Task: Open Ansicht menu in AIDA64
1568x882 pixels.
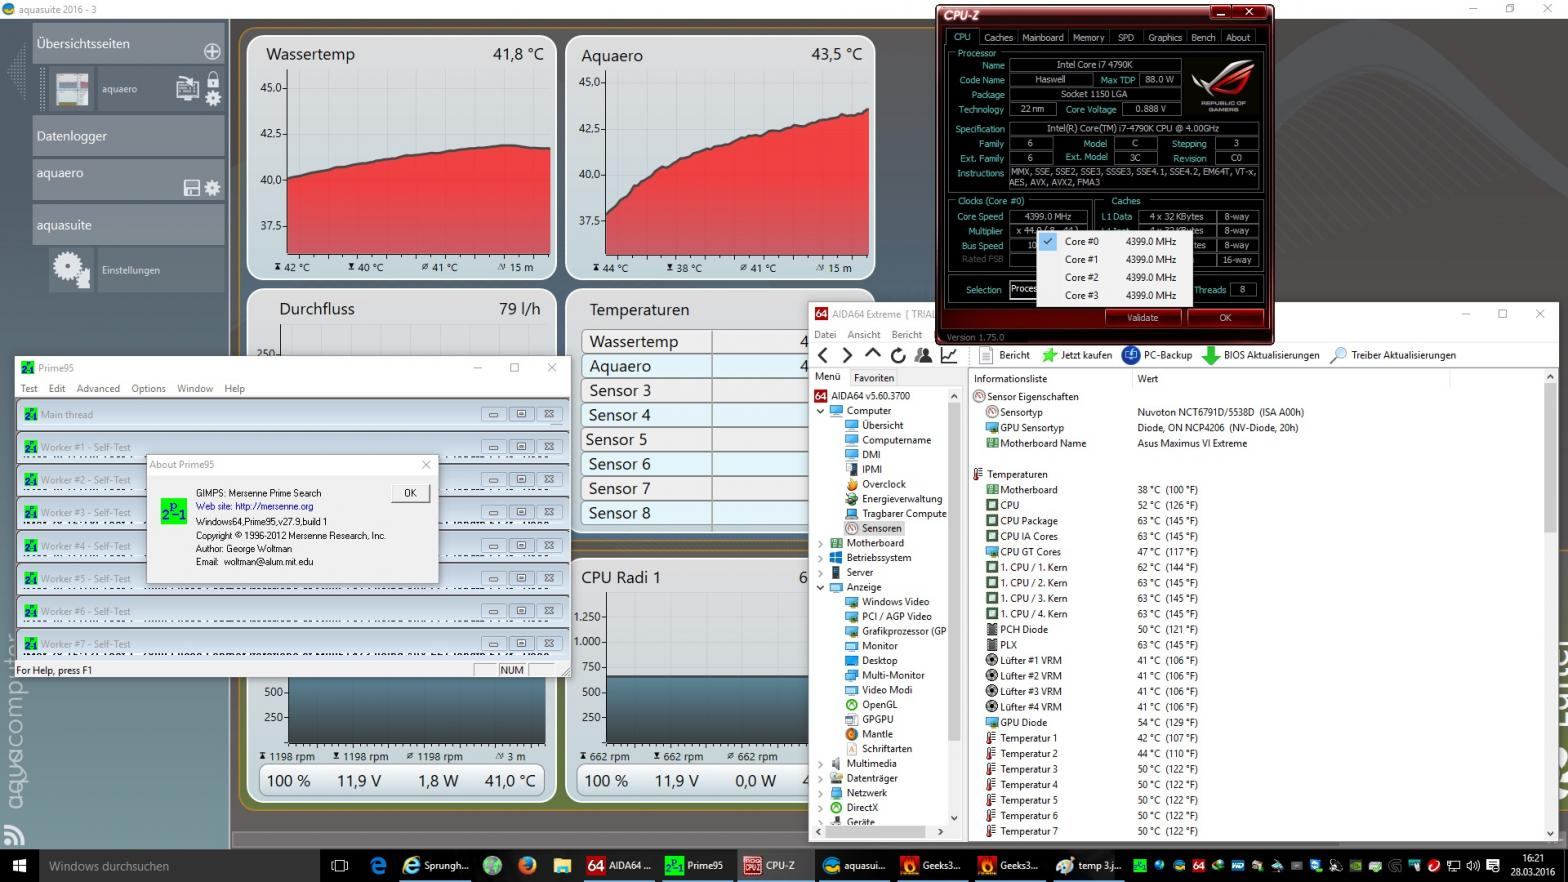Action: point(864,335)
